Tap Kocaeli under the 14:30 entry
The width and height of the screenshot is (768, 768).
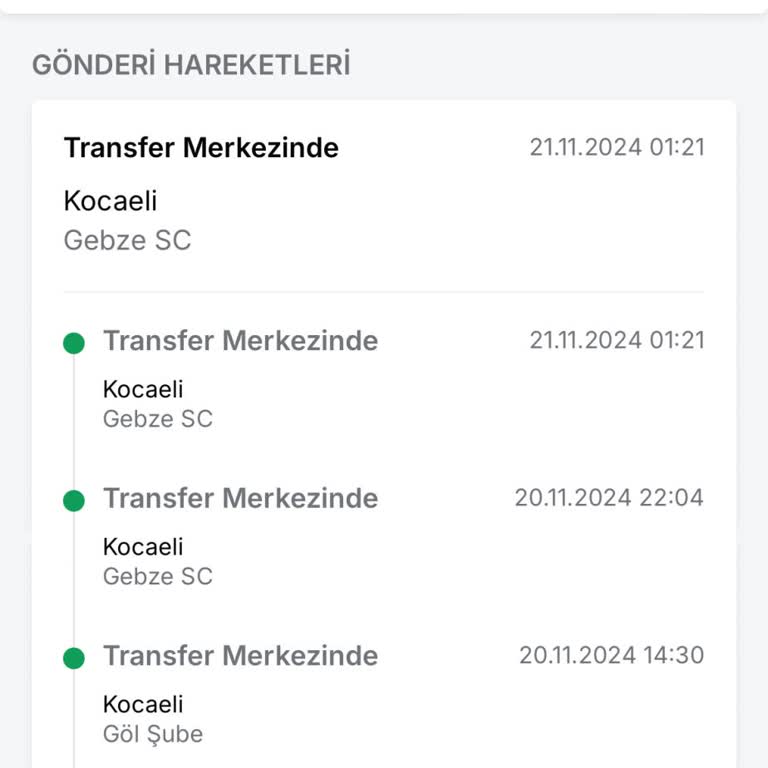point(143,704)
